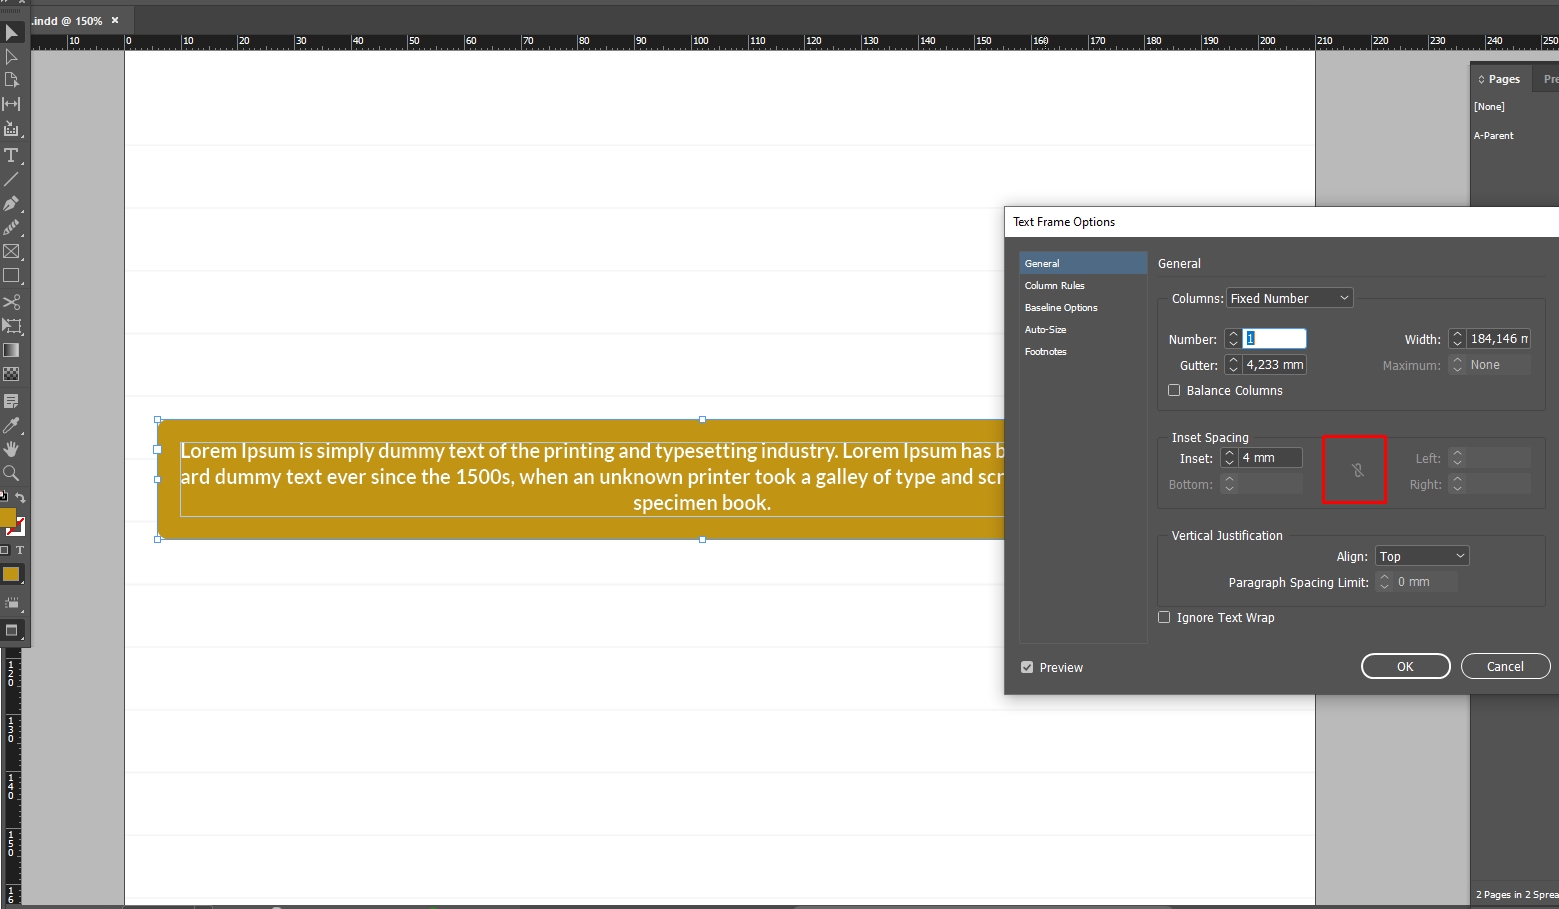This screenshot has width=1559, height=909.
Task: Dismiss the dialog with Cancel
Action: coord(1505,666)
